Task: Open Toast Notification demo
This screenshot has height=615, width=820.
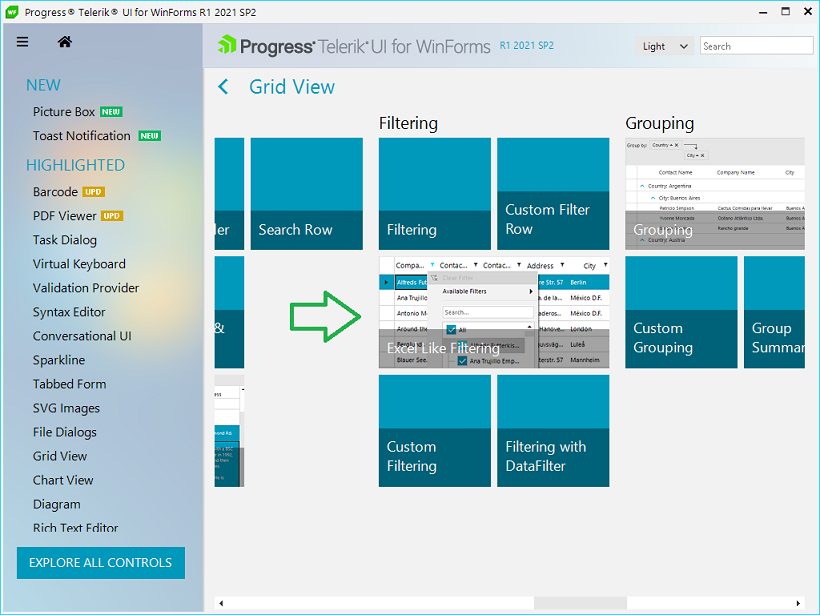Action: [82, 136]
